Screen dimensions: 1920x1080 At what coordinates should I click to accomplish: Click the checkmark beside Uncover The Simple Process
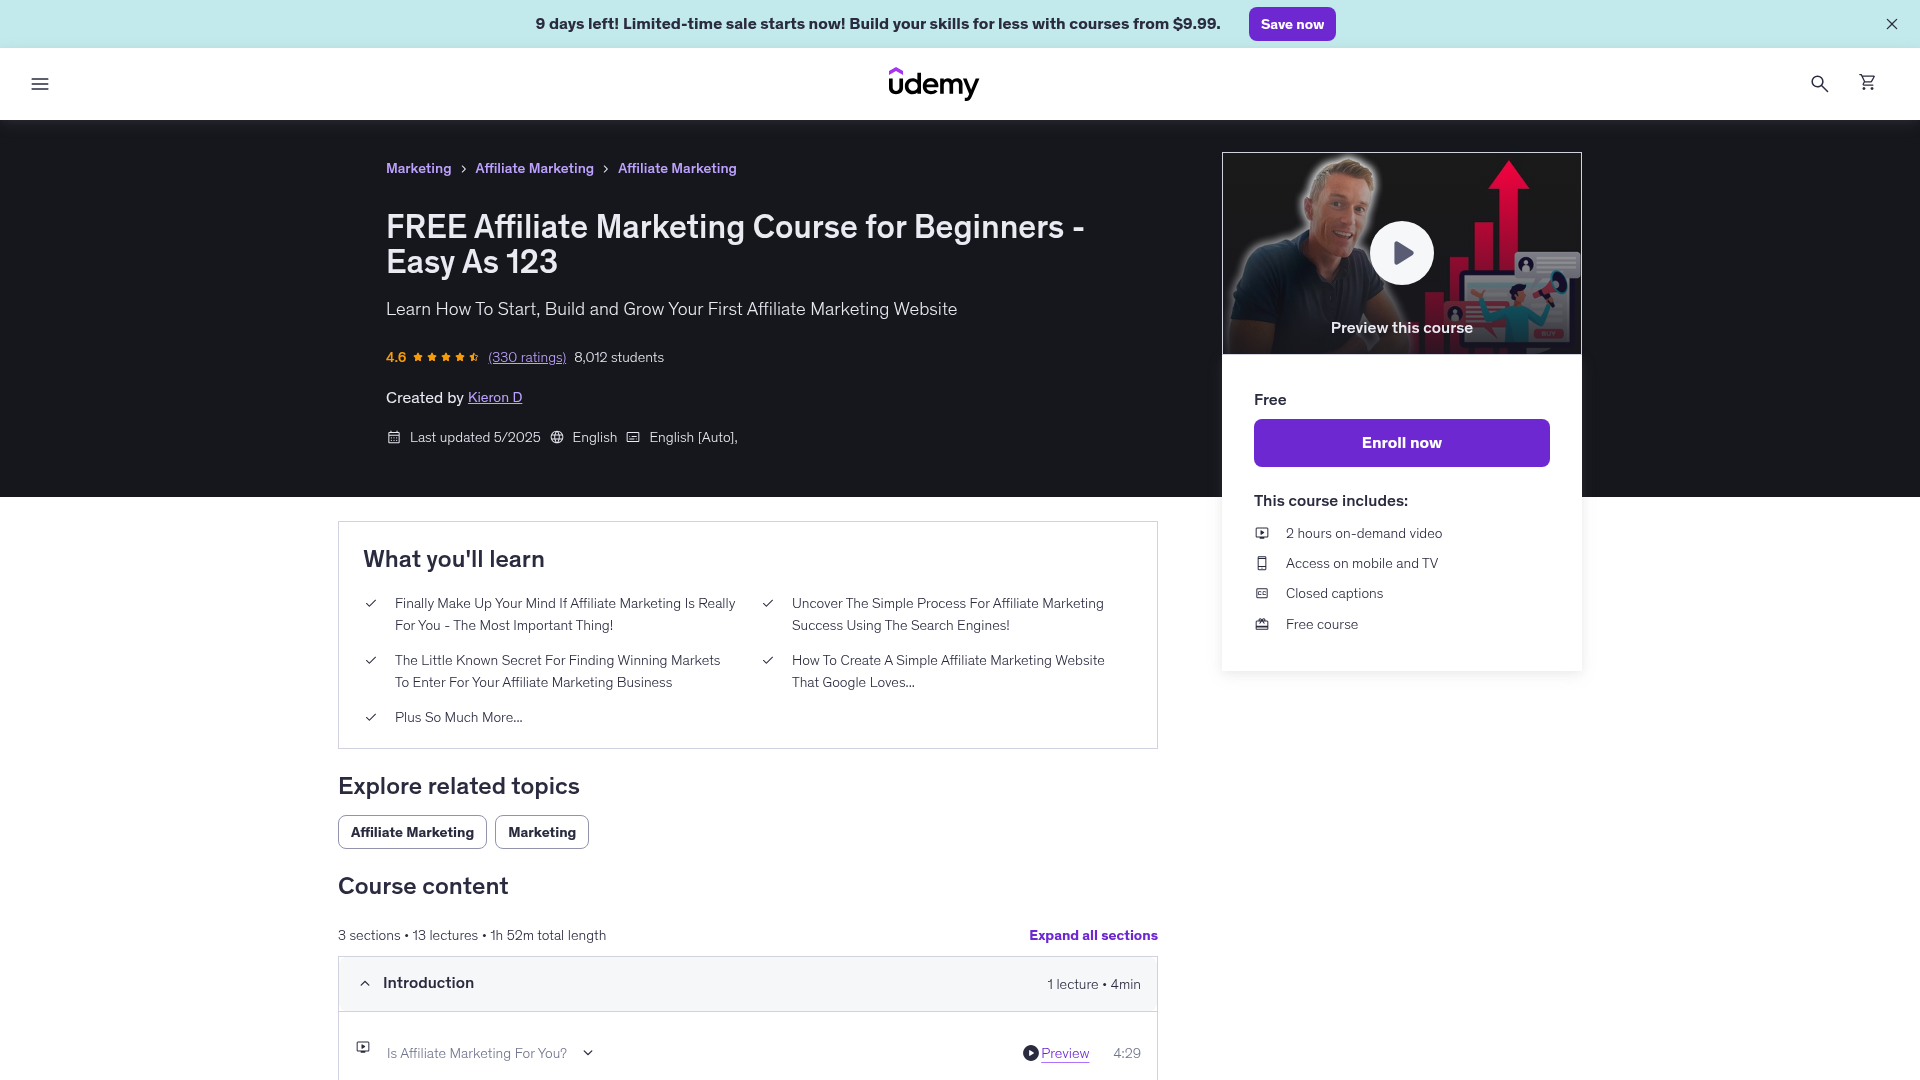pyautogui.click(x=768, y=603)
